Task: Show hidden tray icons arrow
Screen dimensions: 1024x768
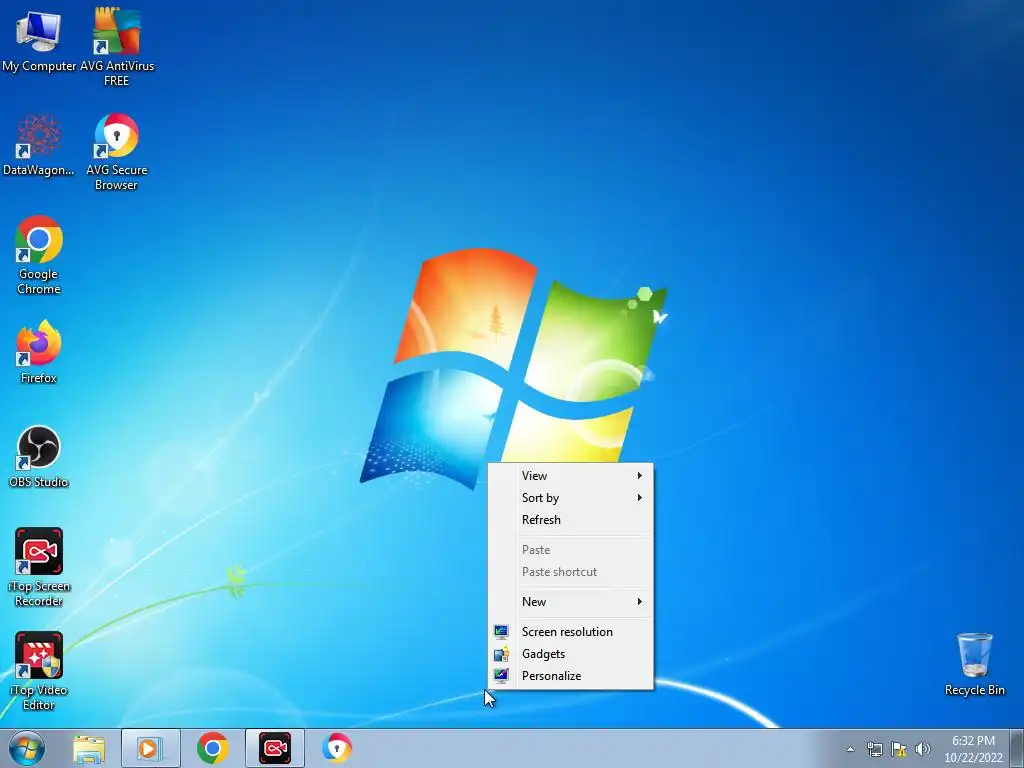Action: [850, 749]
